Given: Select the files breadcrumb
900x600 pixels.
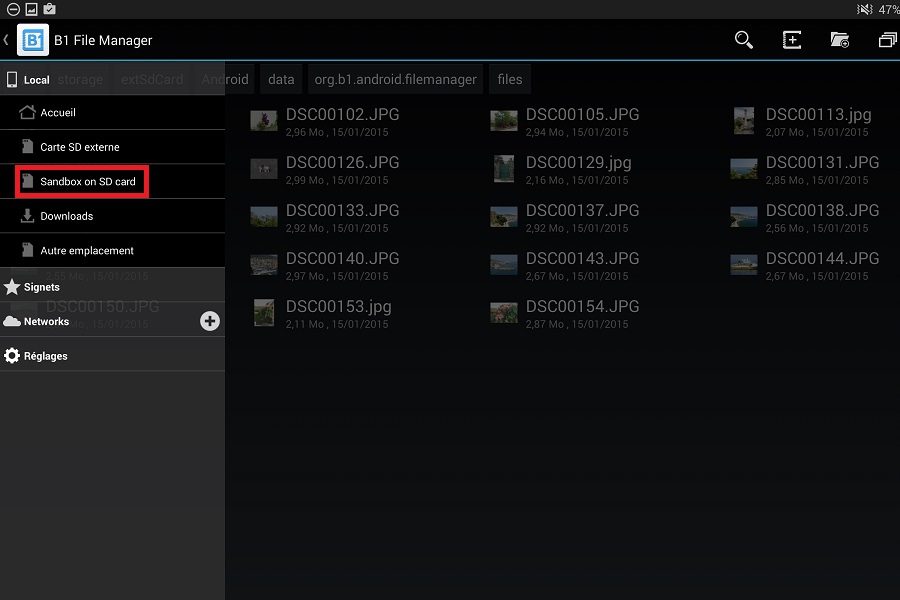Looking at the screenshot, I should click(510, 79).
